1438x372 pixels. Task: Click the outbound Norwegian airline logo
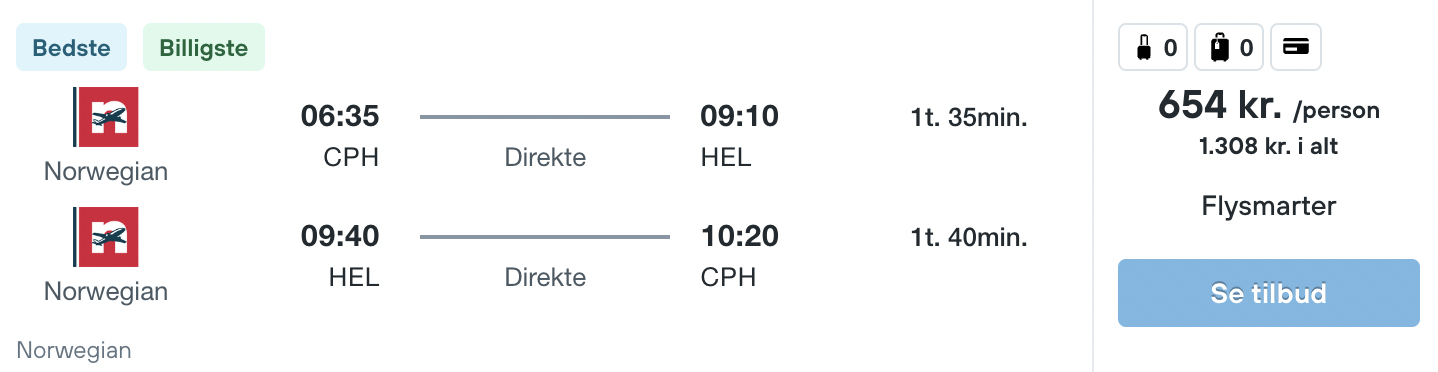(x=106, y=117)
